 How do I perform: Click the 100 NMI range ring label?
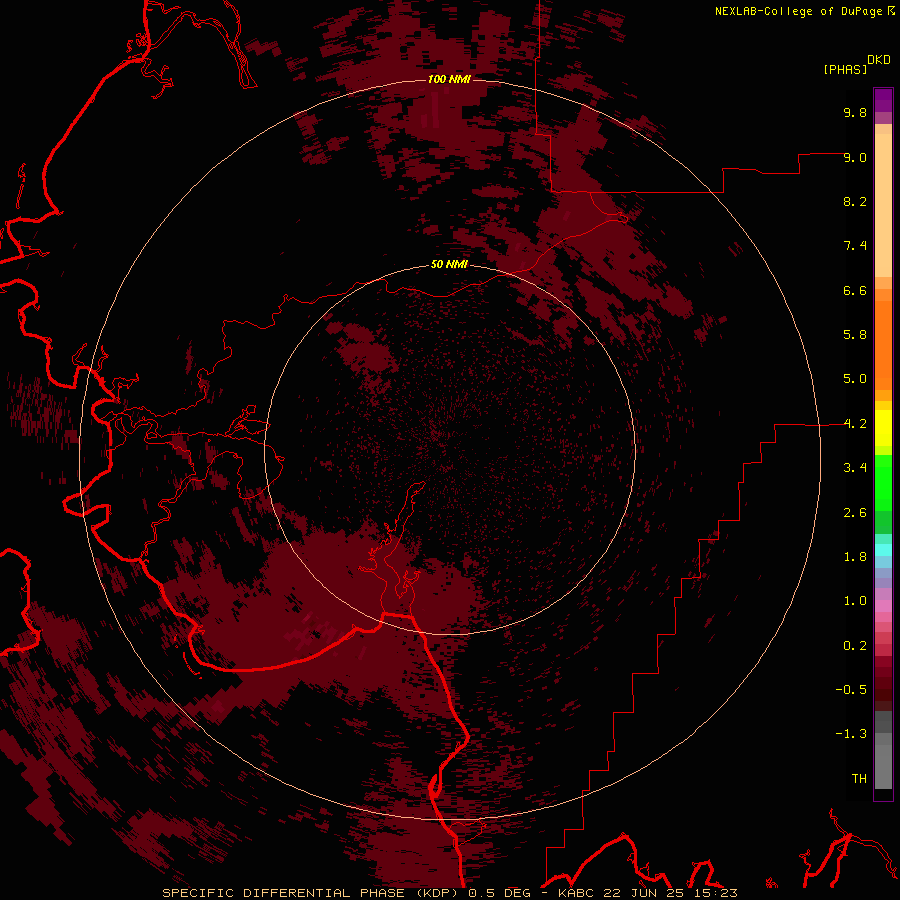[449, 79]
